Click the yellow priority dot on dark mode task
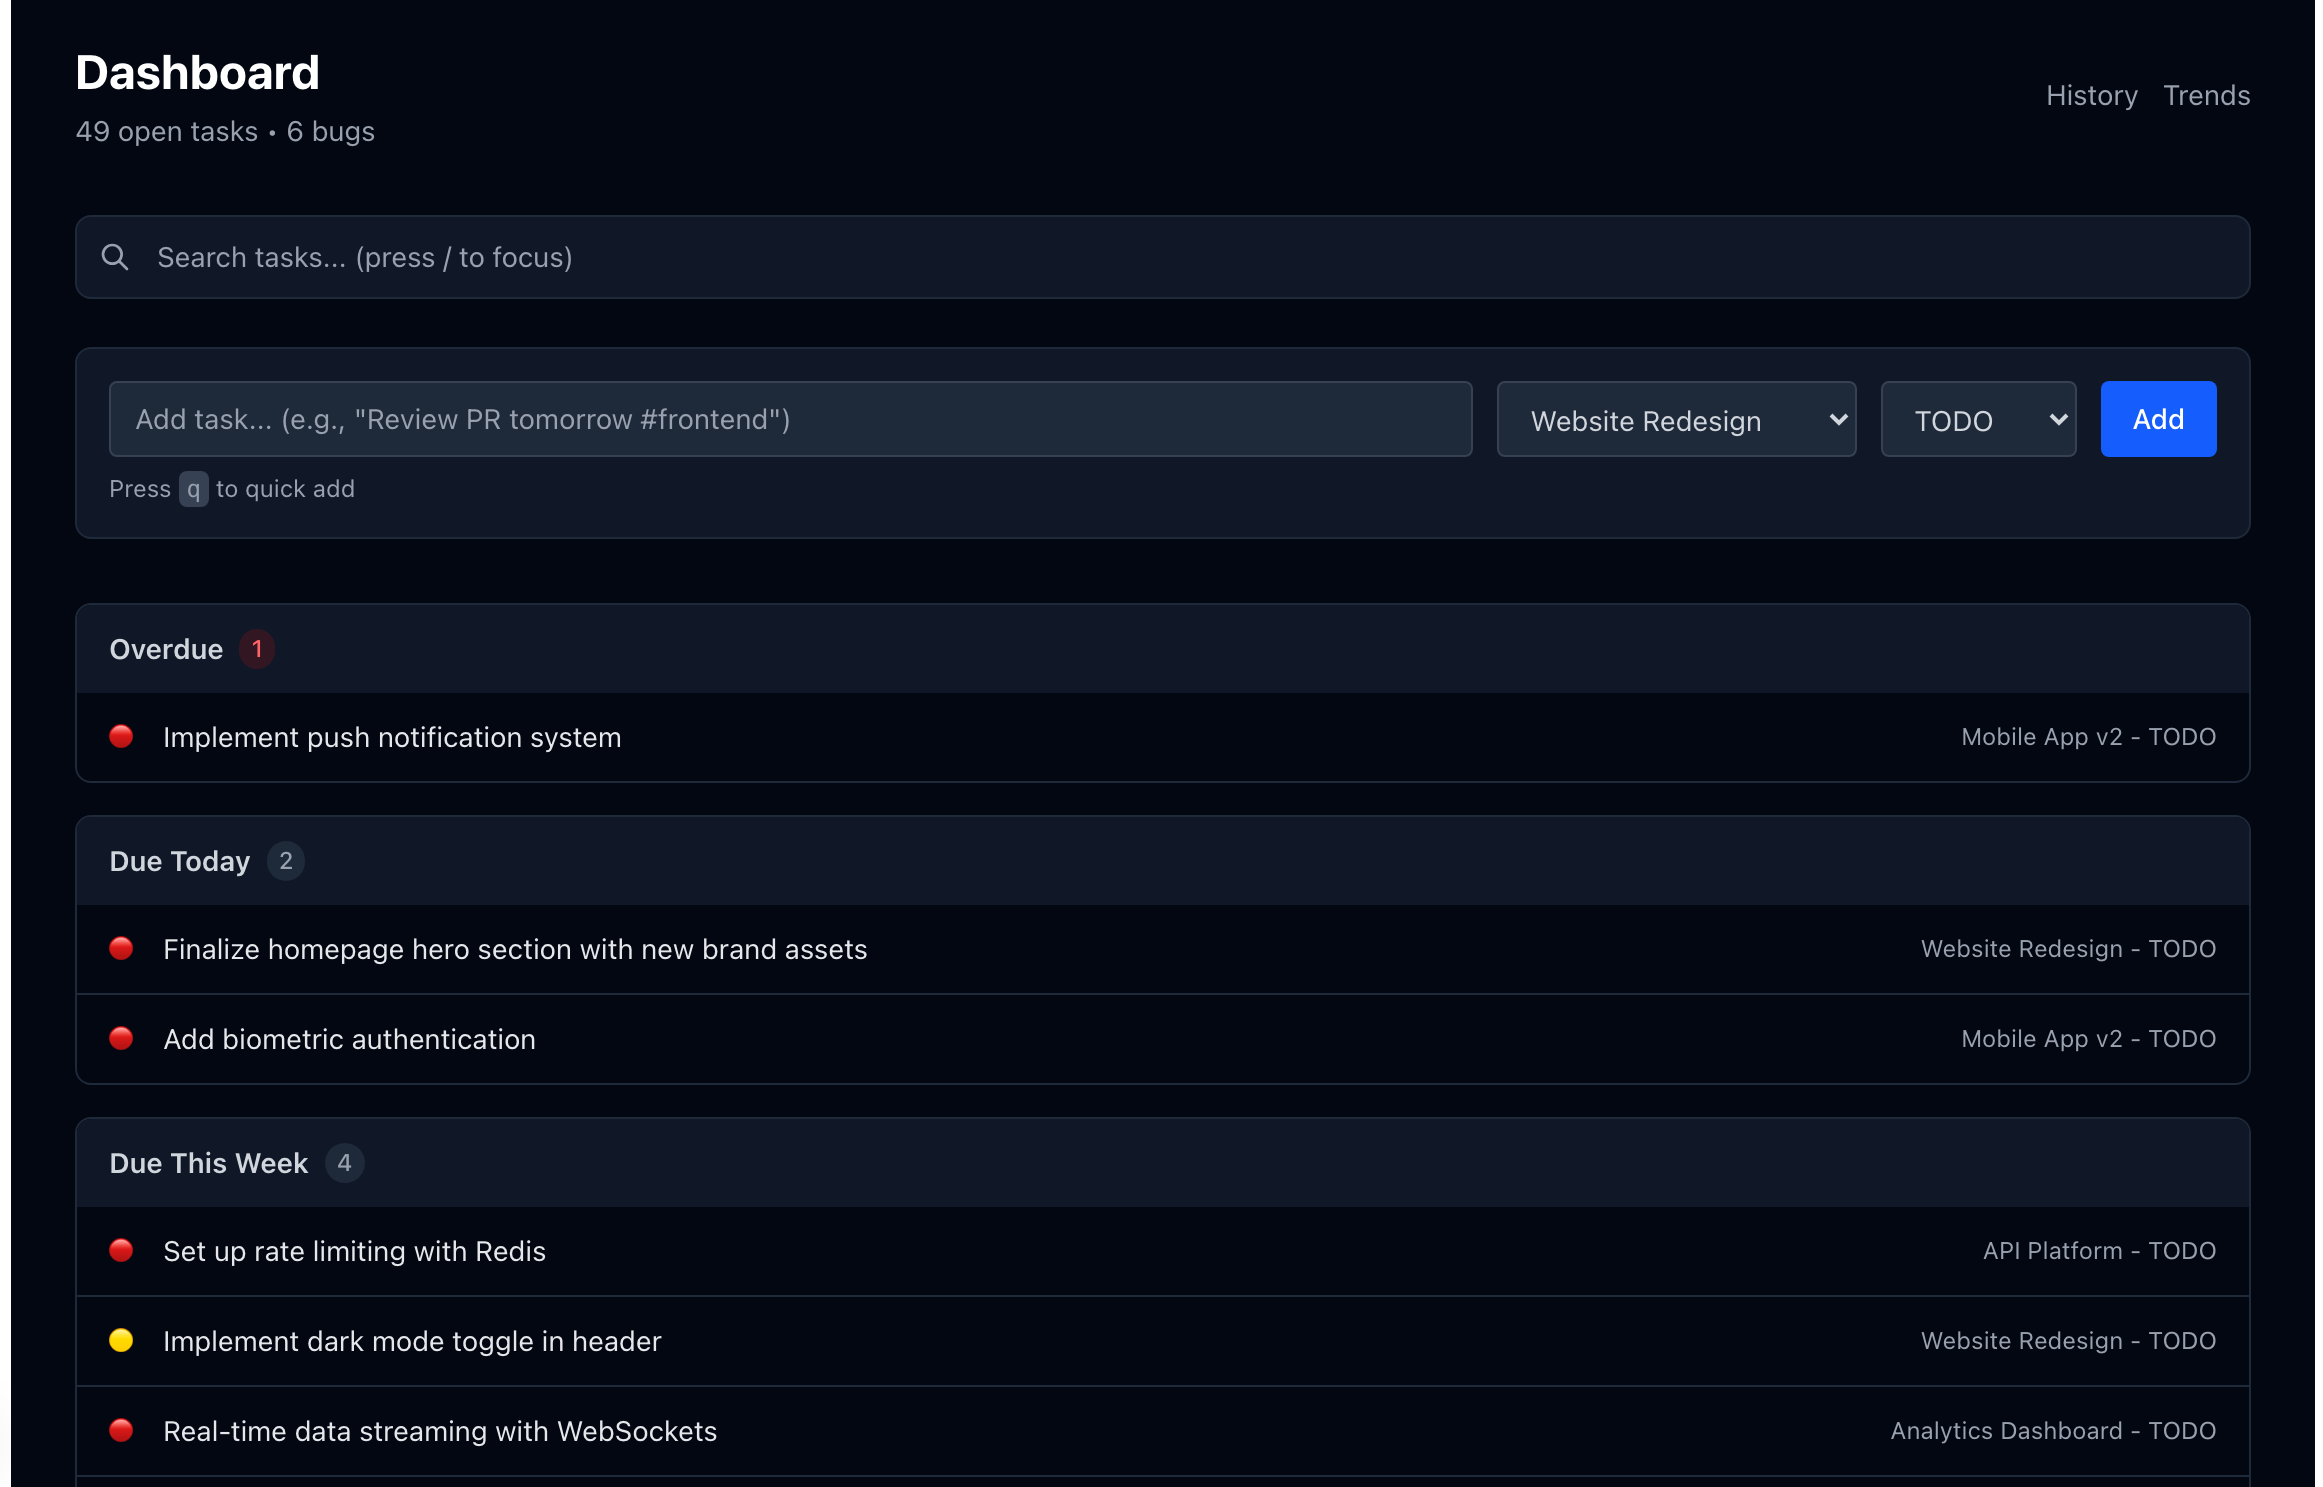 pyautogui.click(x=121, y=1340)
